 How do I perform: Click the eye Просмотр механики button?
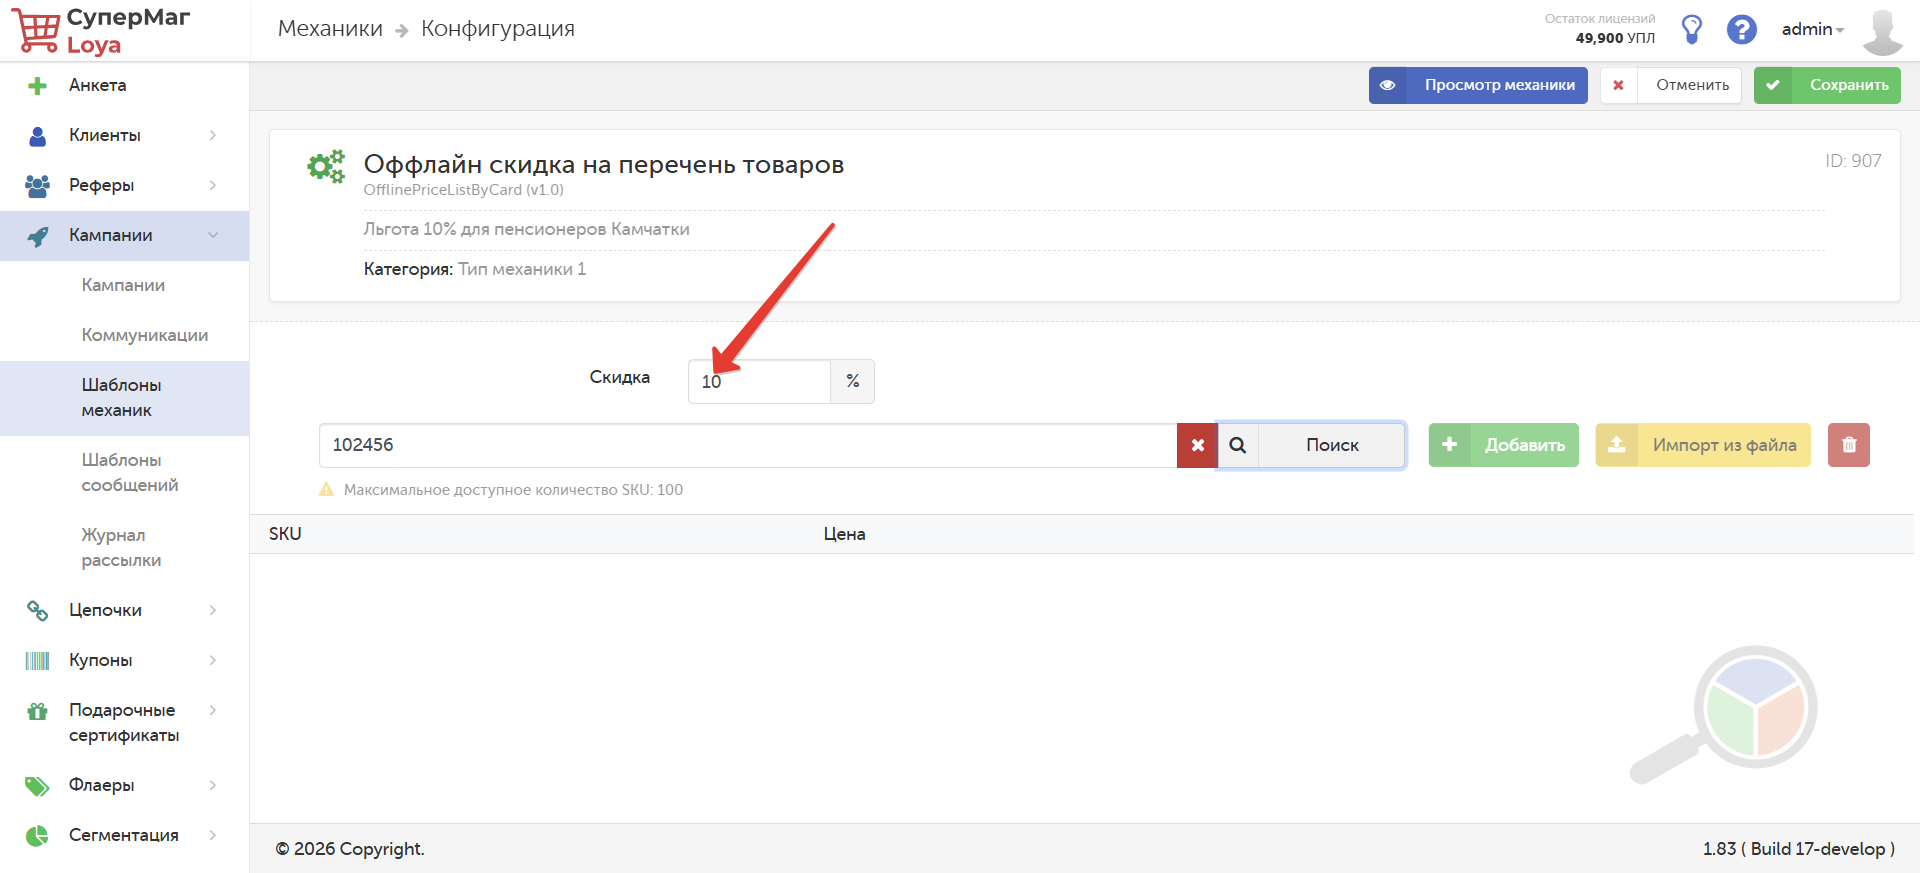coord(1478,85)
